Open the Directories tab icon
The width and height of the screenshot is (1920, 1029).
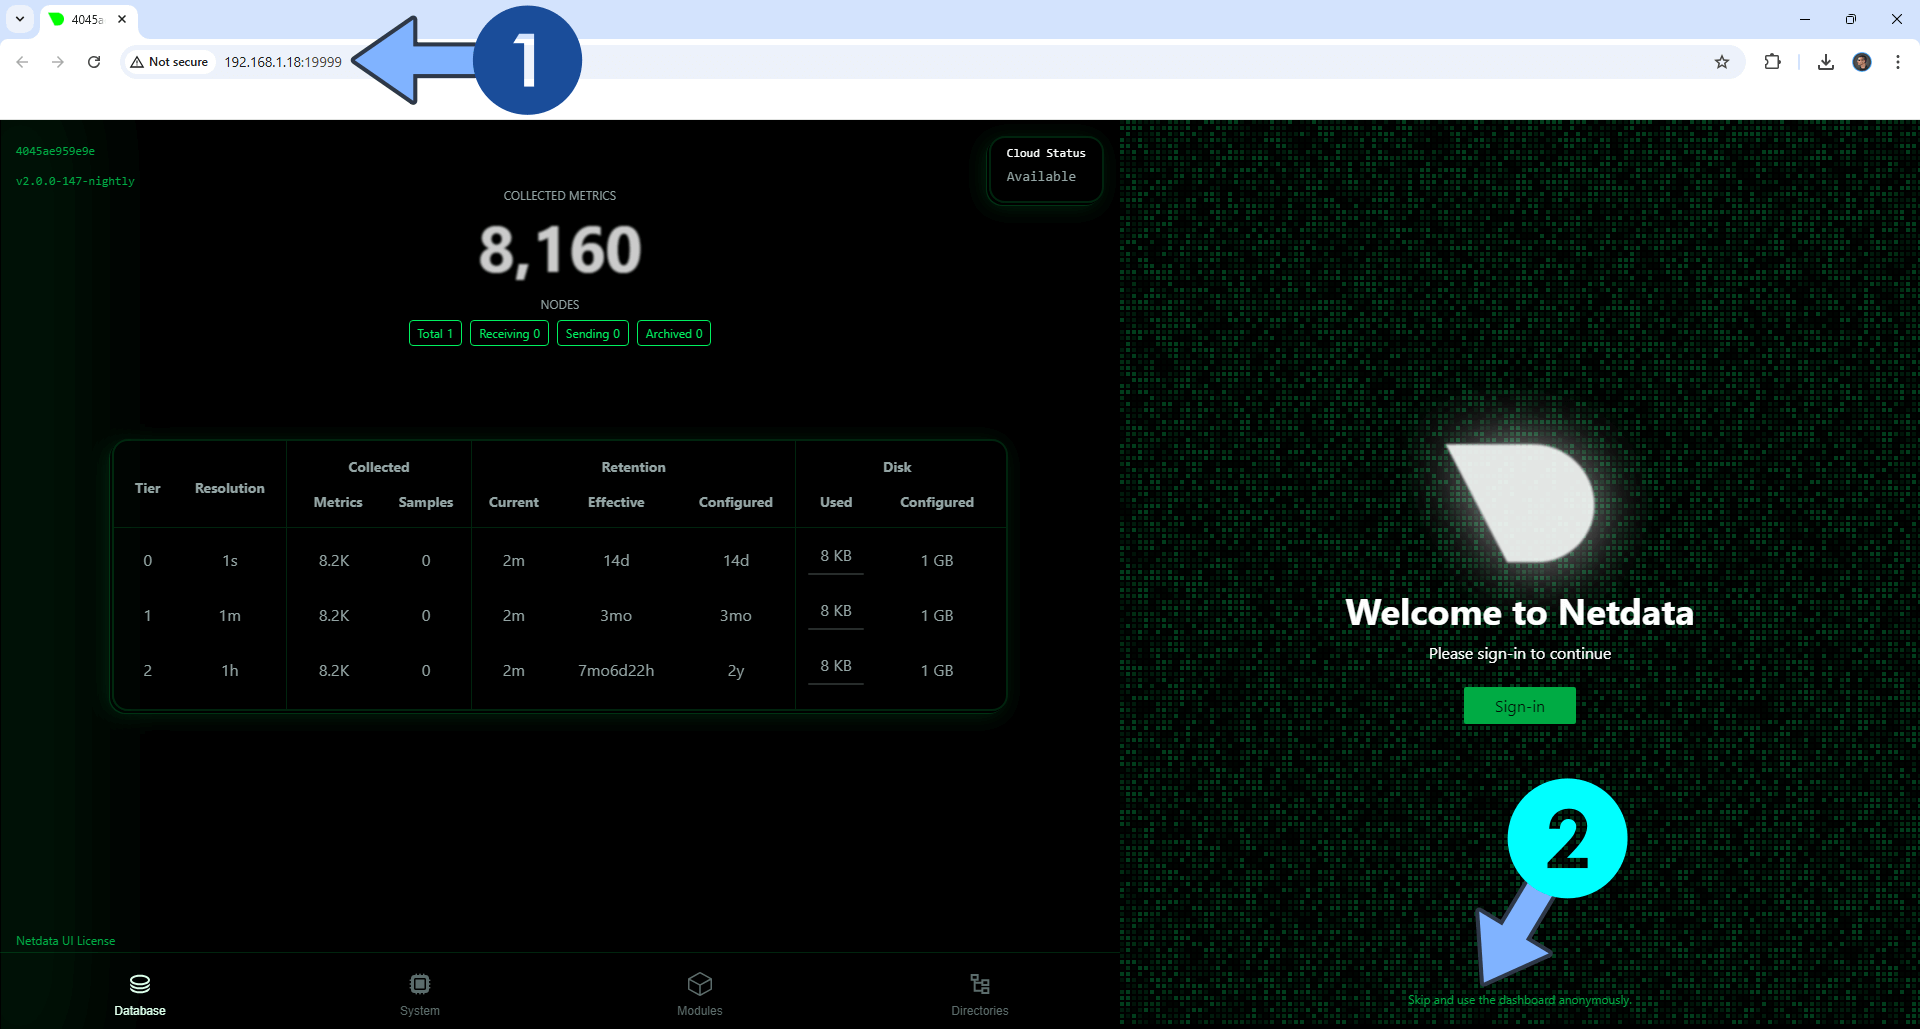(980, 984)
